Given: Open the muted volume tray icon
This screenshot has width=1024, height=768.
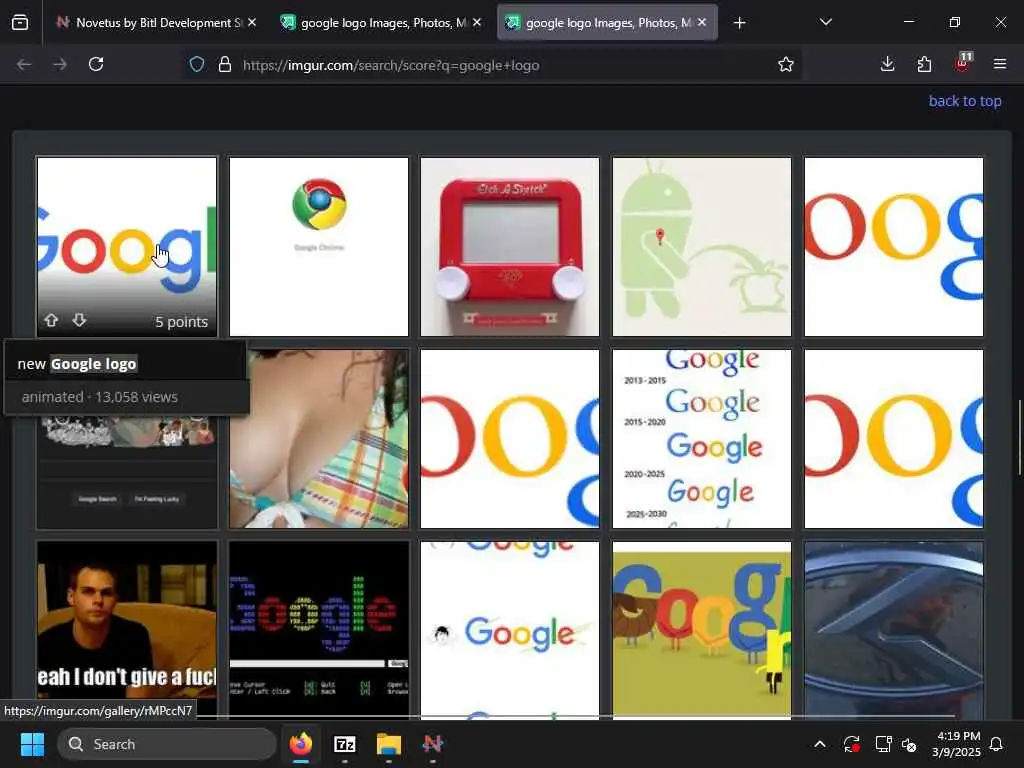Looking at the screenshot, I should point(909,744).
